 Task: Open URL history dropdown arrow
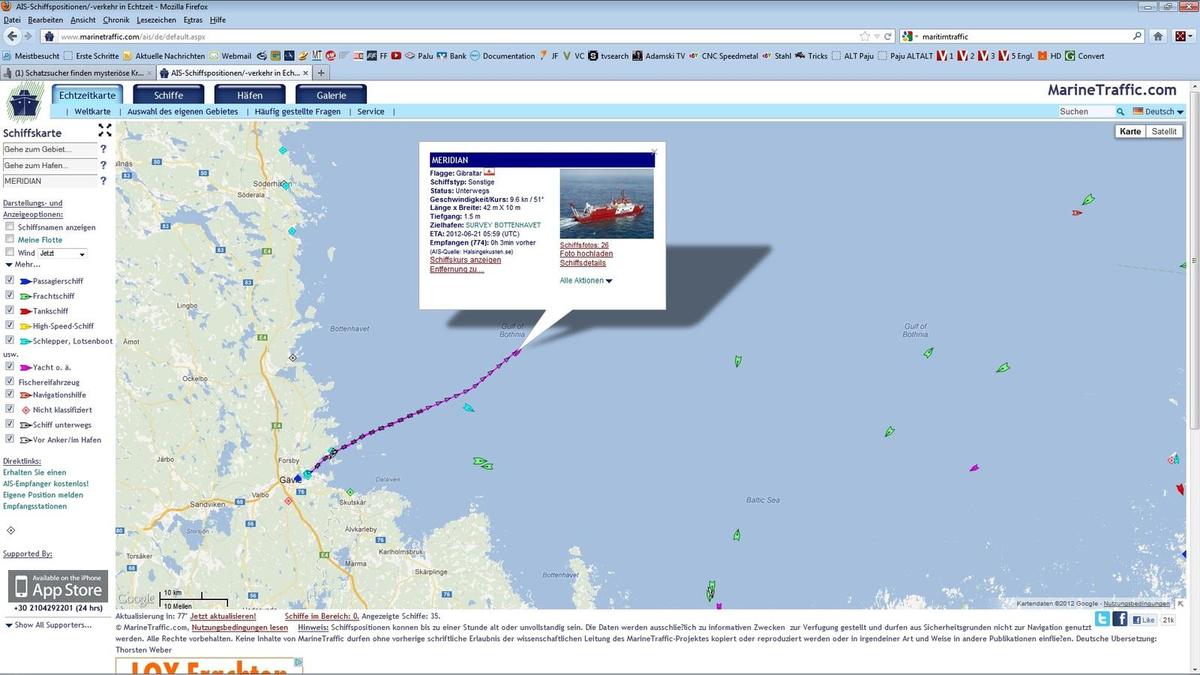[875, 36]
